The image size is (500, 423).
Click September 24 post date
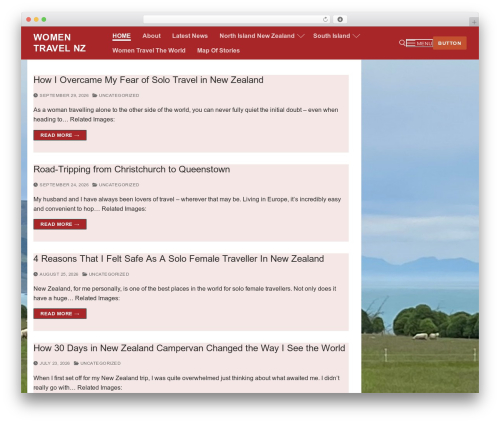[x=64, y=185]
